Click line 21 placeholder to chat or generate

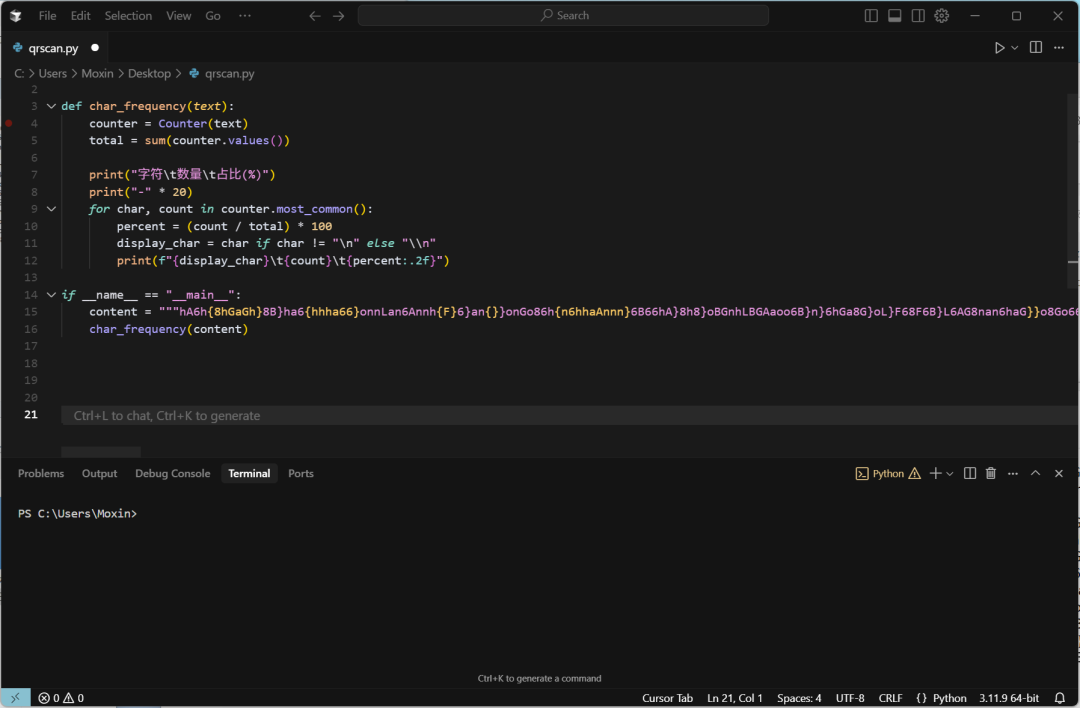[x=167, y=415]
